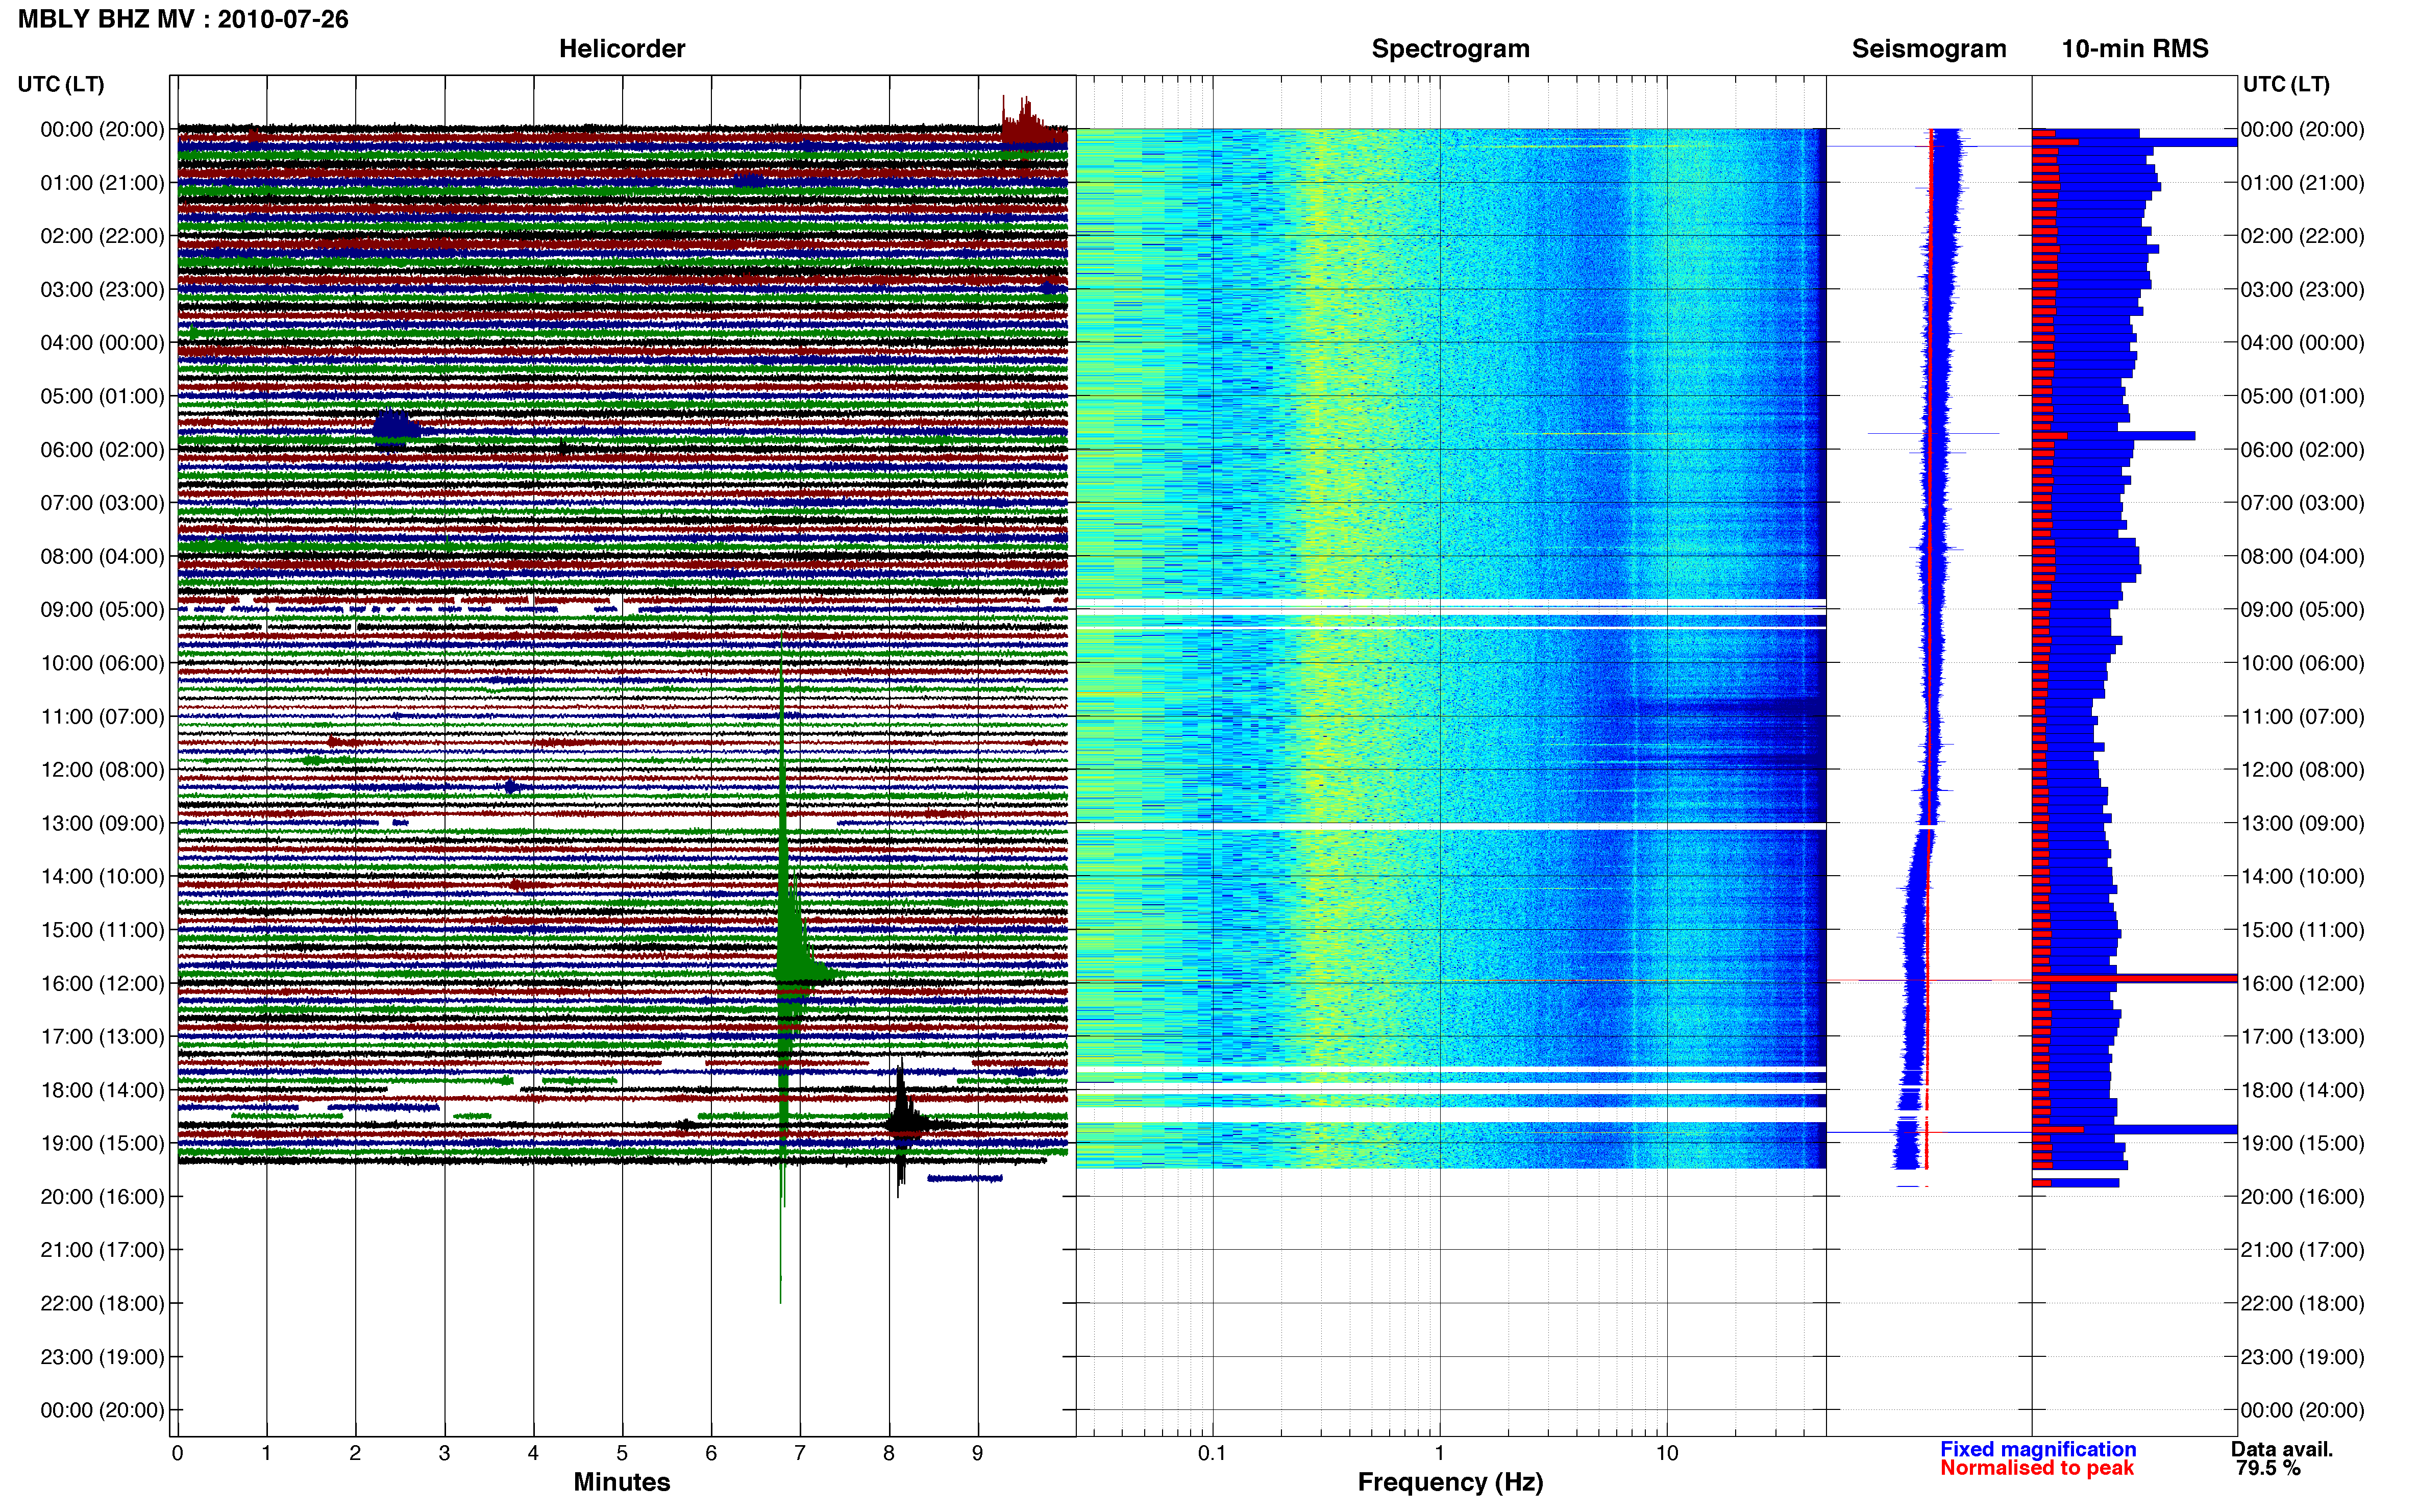Click '04:00 (00:00)' on the left time axis
The image size is (2419, 1512).
coord(102,343)
